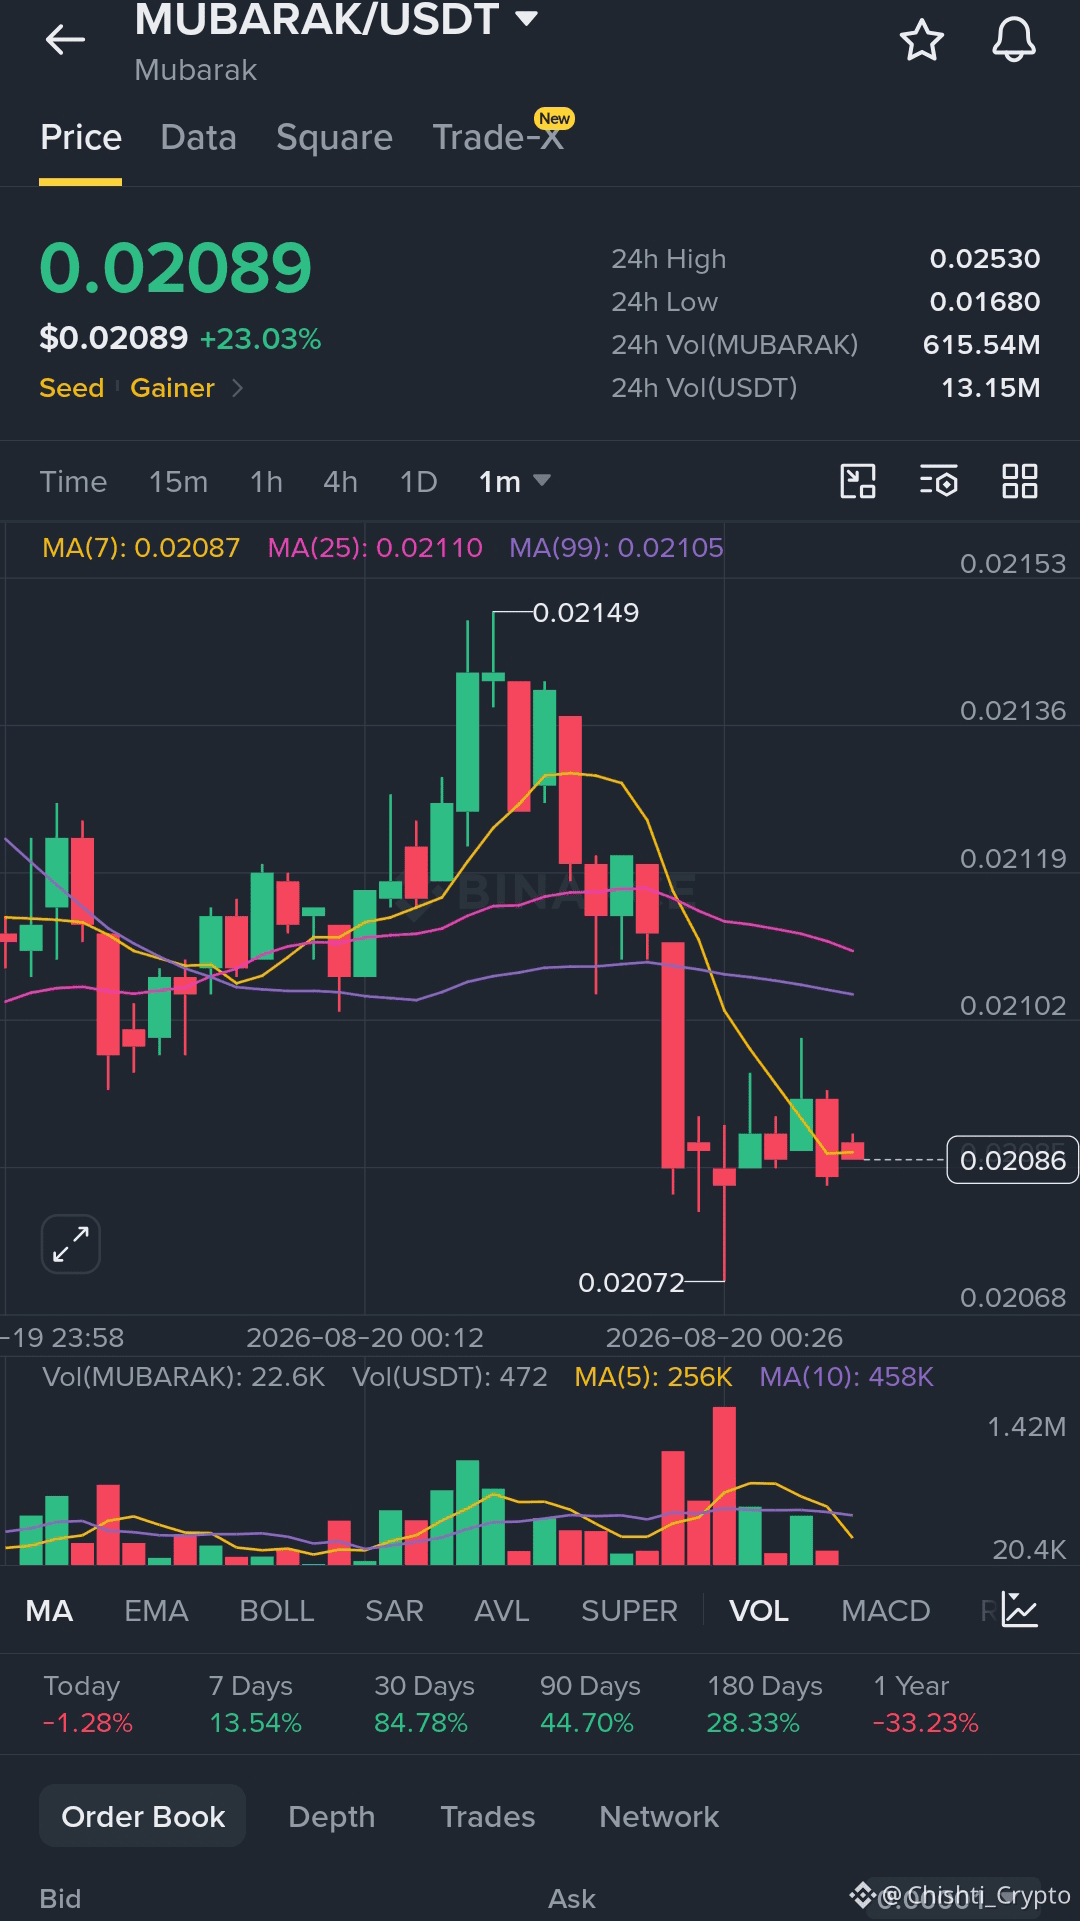Open the Depth tab
The image size is (1080, 1921).
(x=331, y=1816)
